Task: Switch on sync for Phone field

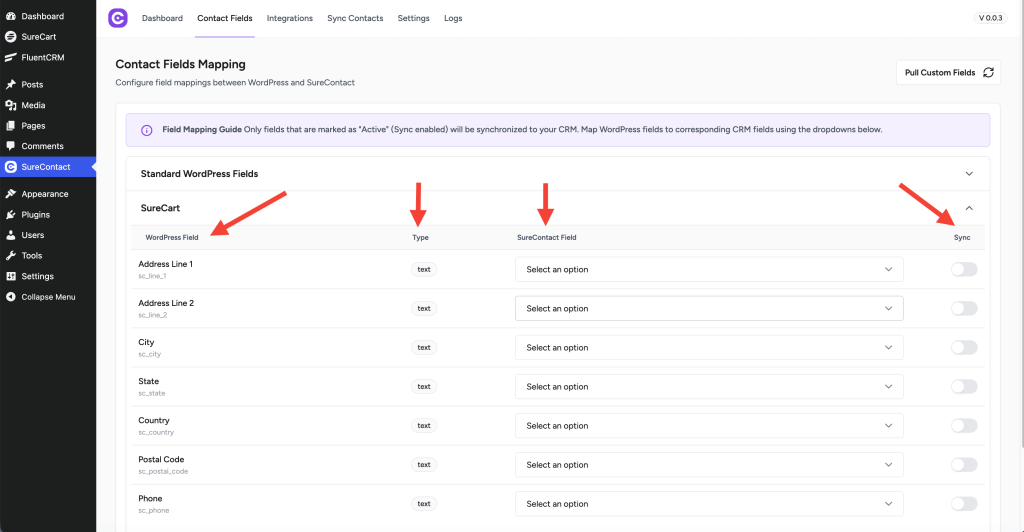Action: [964, 504]
